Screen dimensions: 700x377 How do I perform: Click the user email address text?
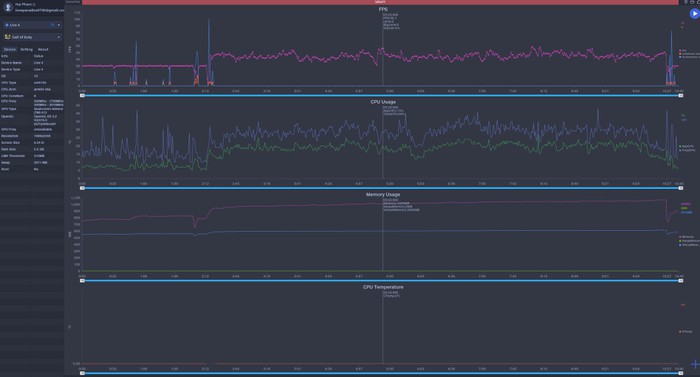tap(39, 10)
